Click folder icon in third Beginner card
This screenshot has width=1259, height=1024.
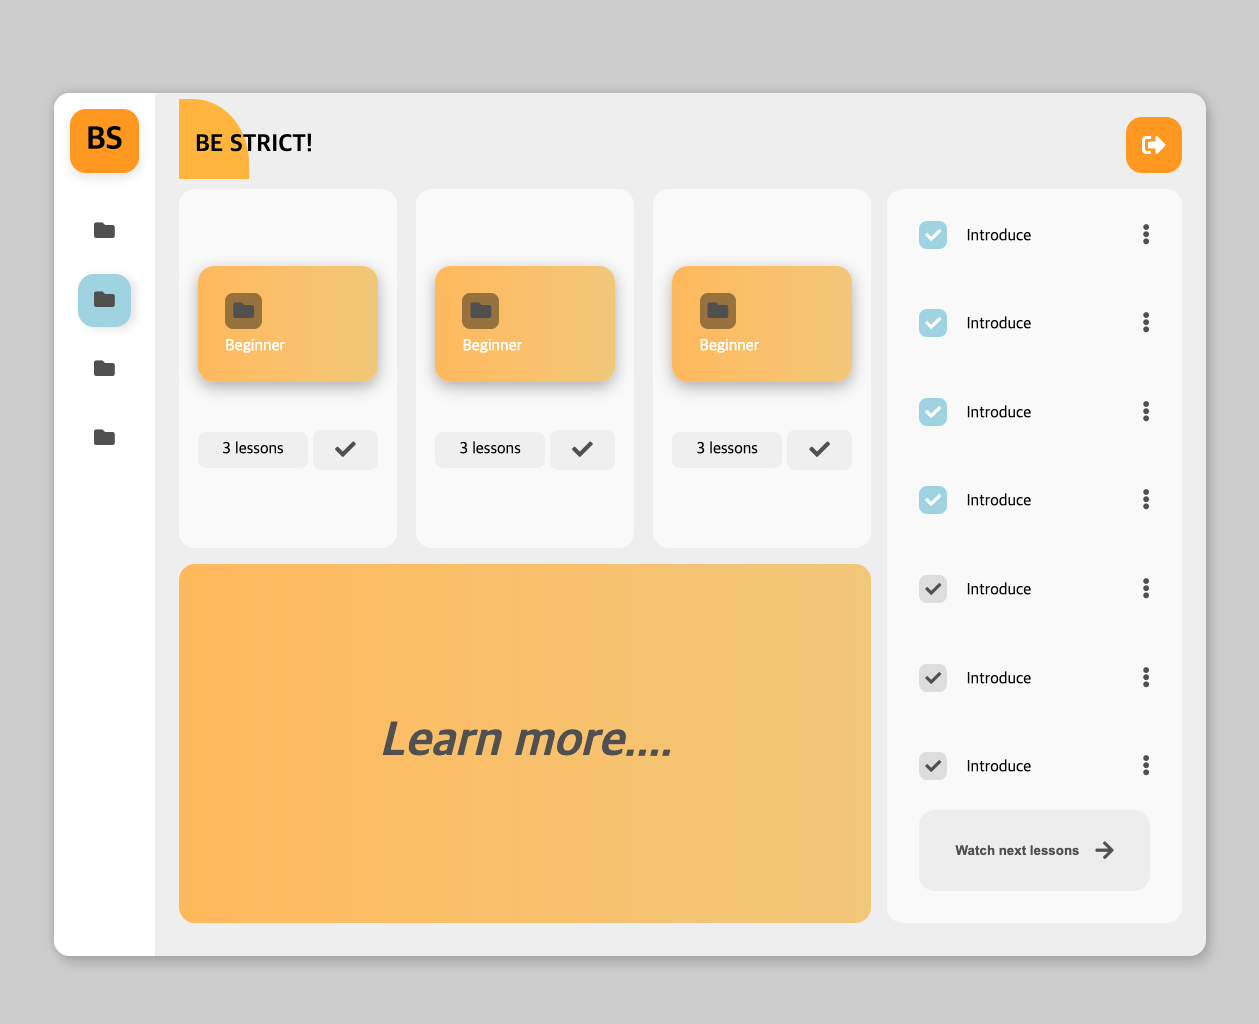717,311
